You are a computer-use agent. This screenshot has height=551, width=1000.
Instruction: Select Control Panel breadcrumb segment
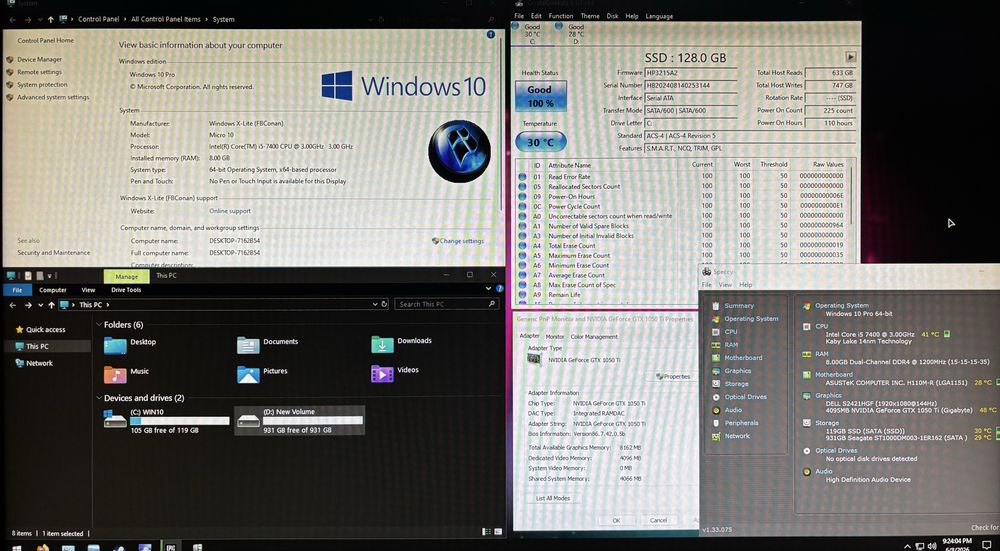point(98,19)
